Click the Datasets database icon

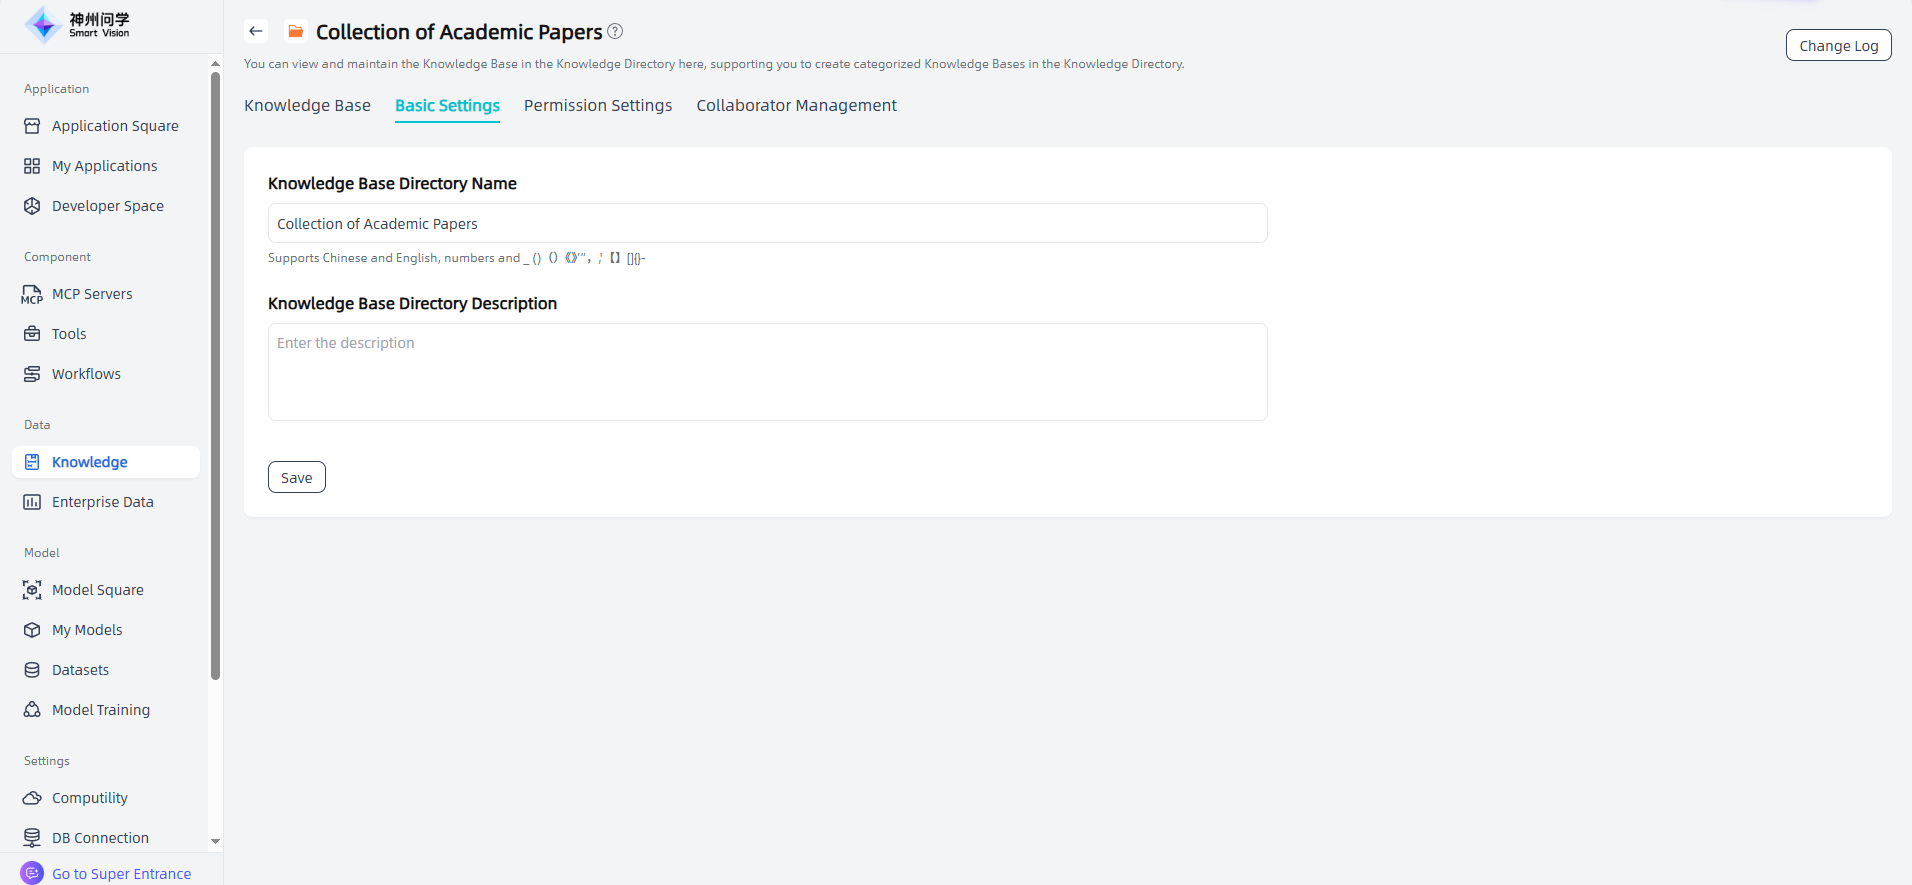pos(32,670)
